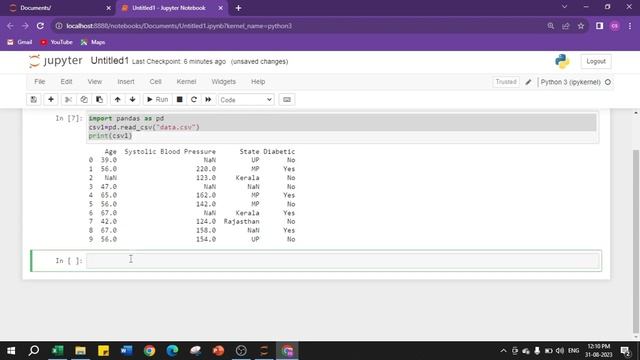Toggle the browser side panel

coord(599,26)
